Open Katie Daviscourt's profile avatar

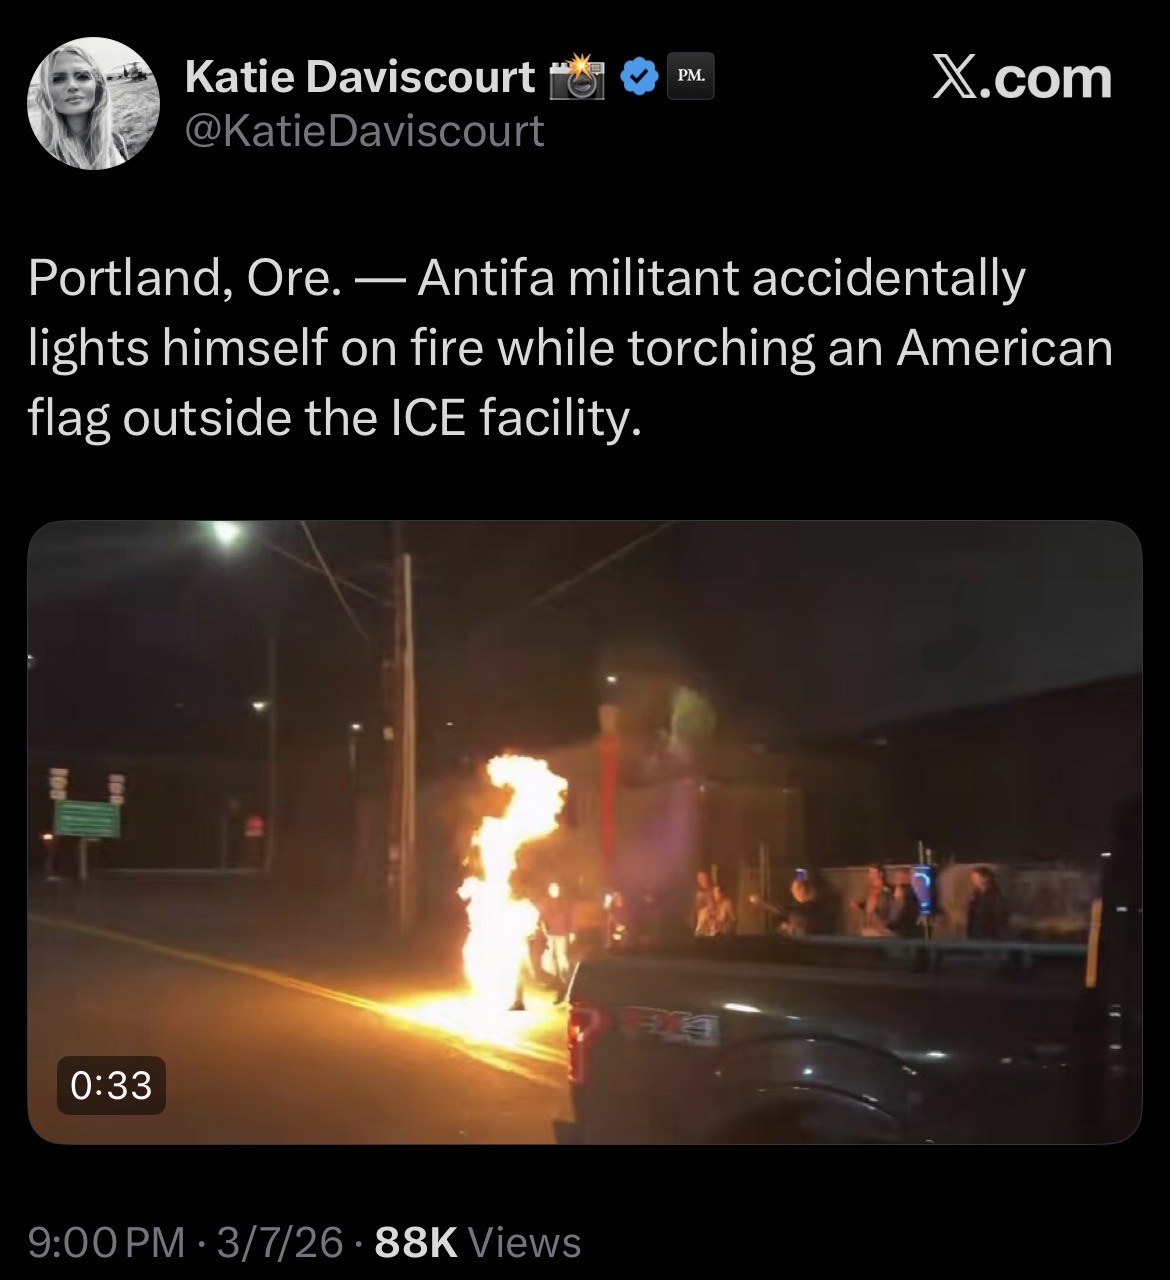tap(93, 103)
